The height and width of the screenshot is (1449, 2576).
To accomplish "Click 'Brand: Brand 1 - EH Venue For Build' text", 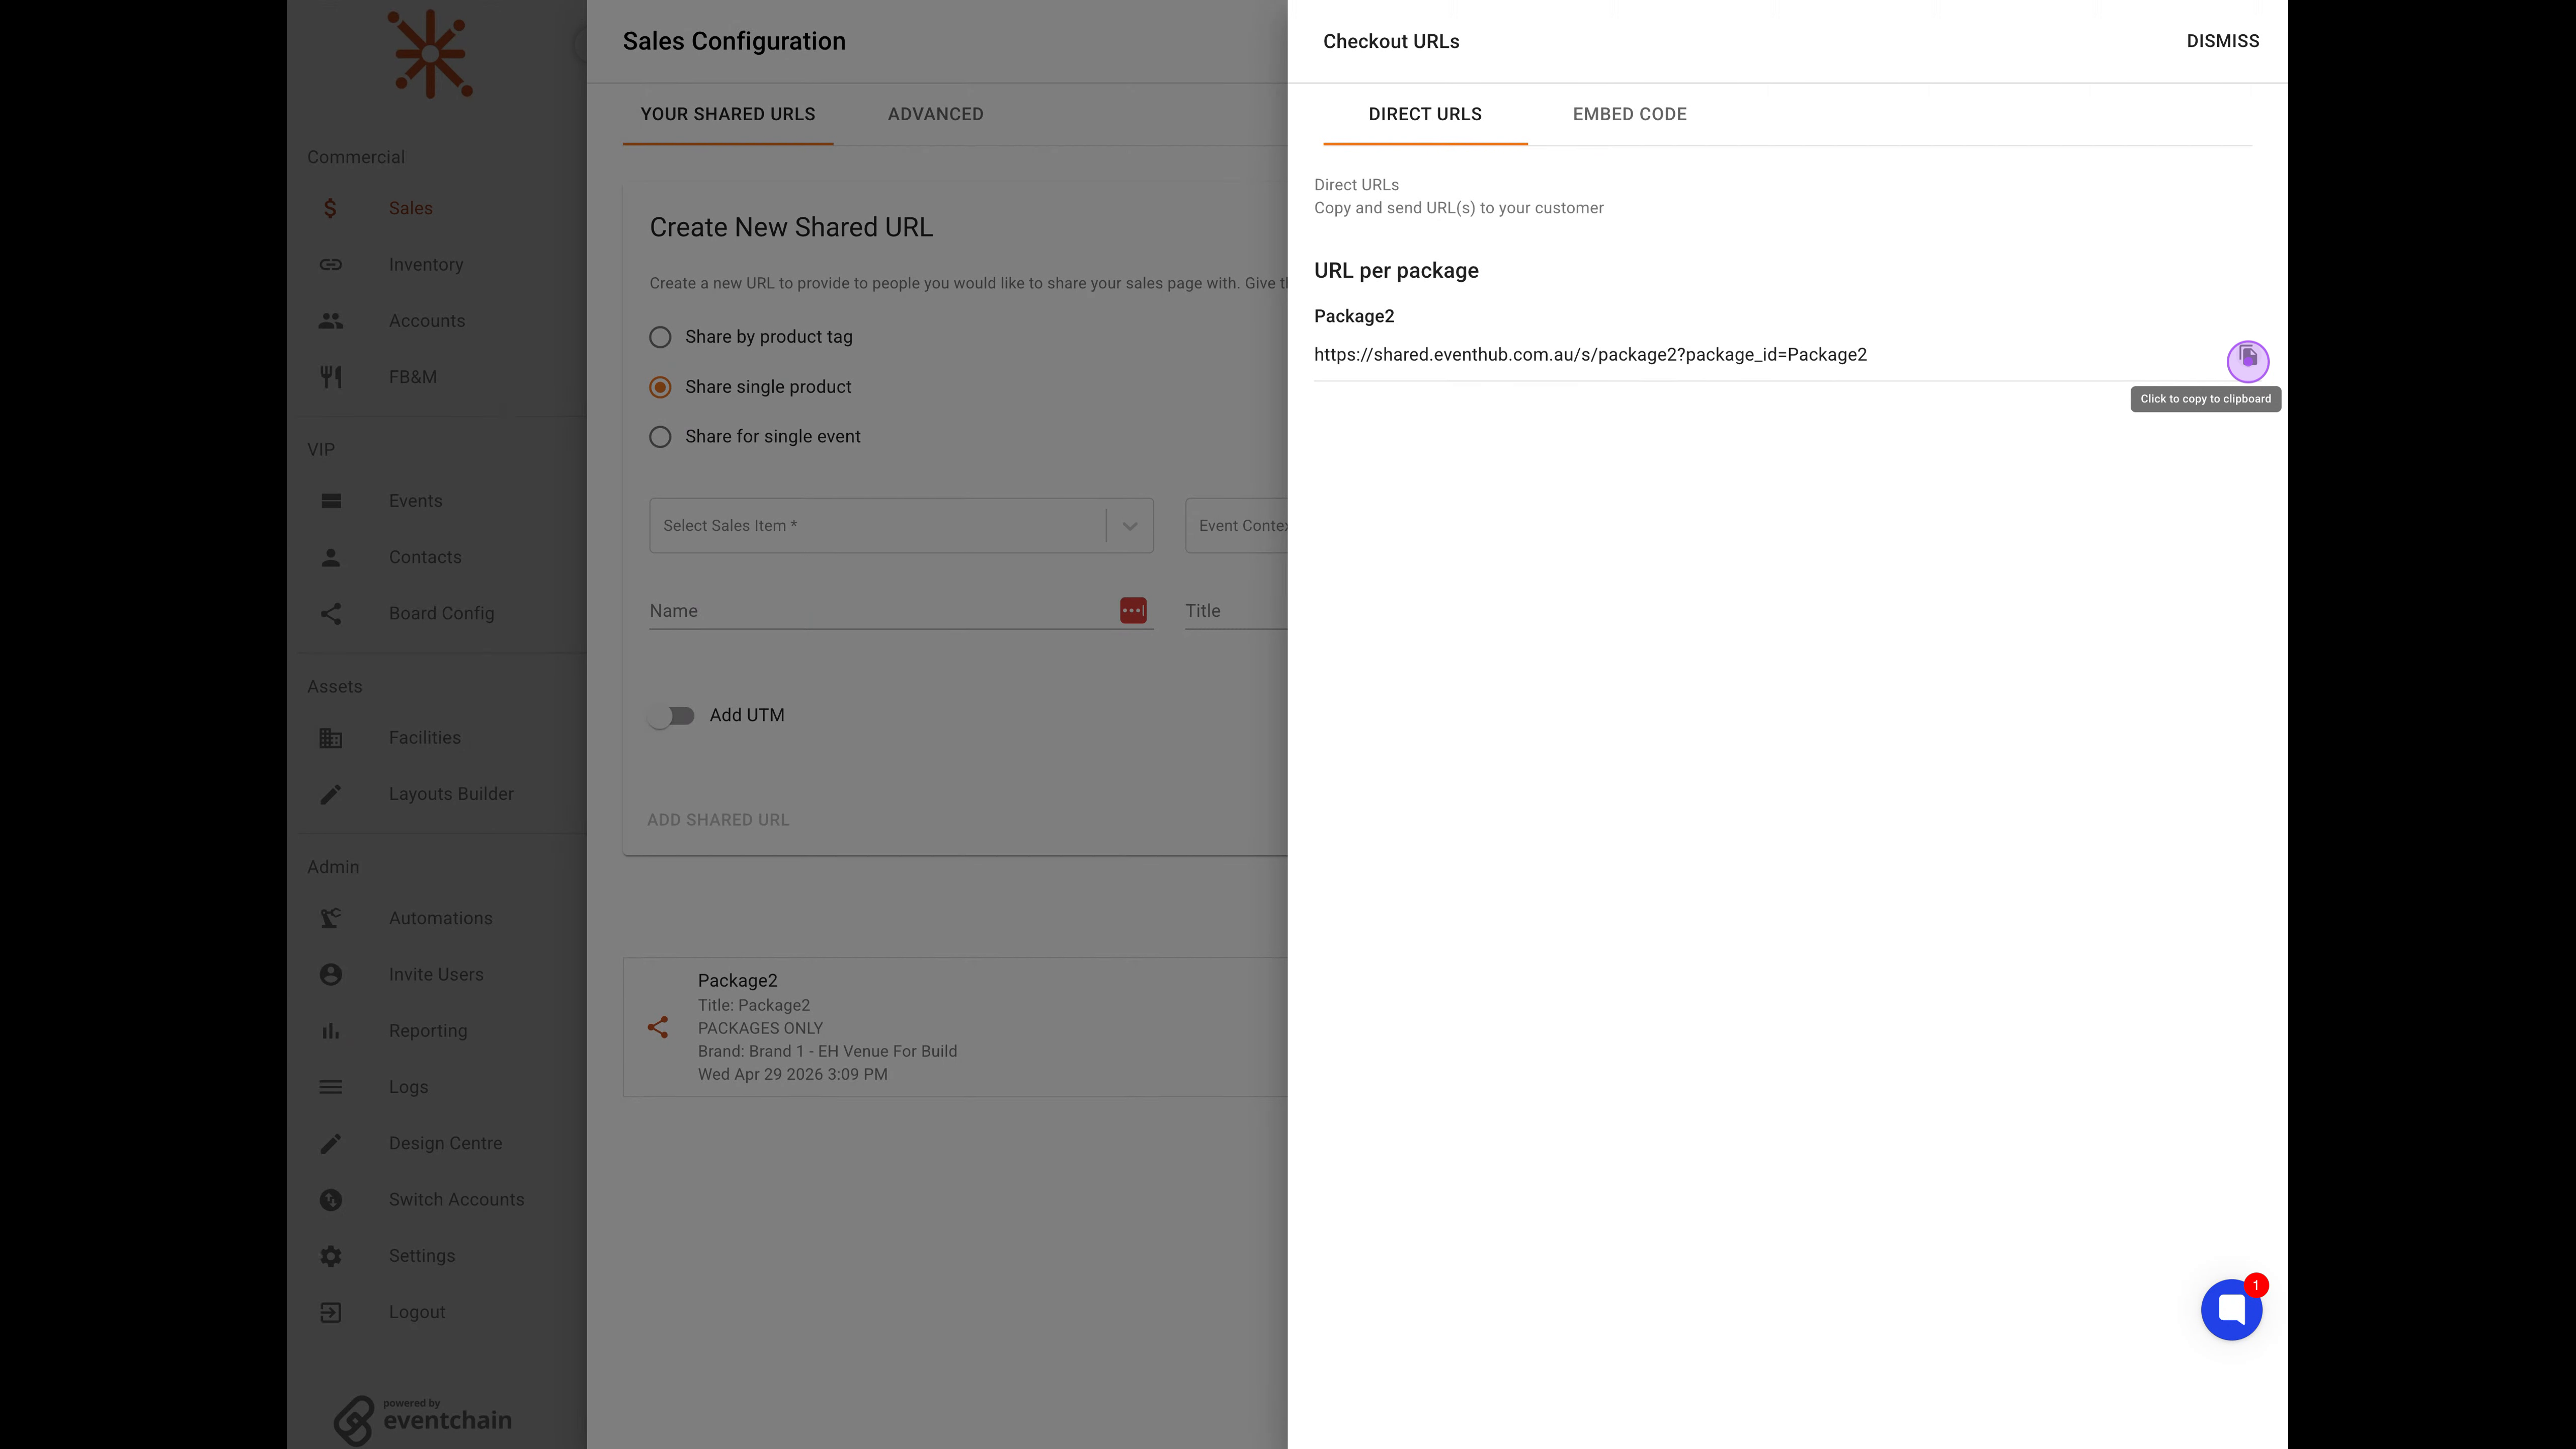I will 827,1051.
